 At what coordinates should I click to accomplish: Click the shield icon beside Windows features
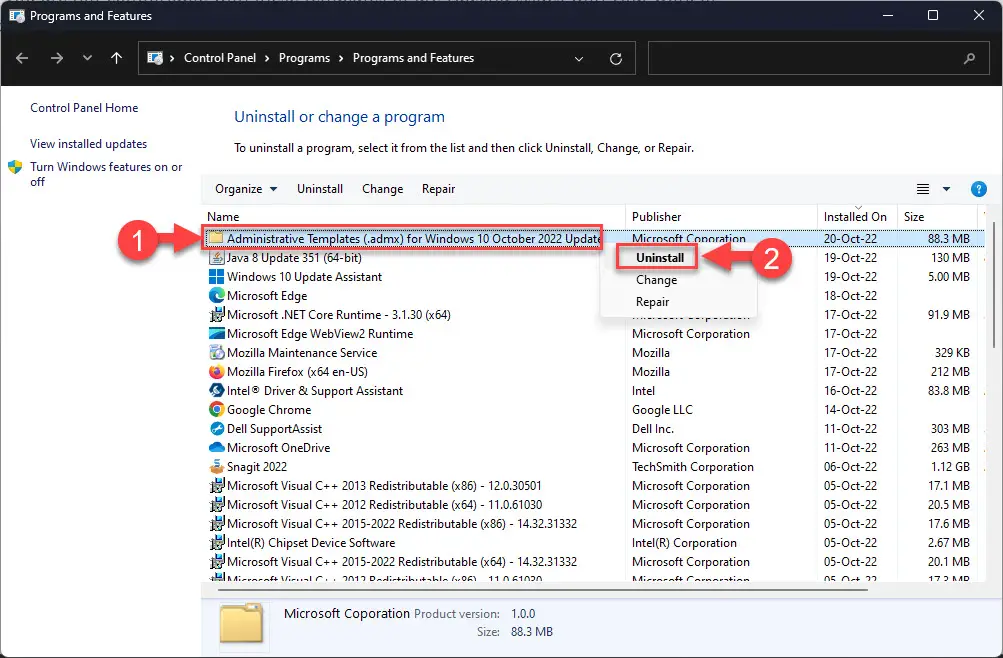point(15,168)
